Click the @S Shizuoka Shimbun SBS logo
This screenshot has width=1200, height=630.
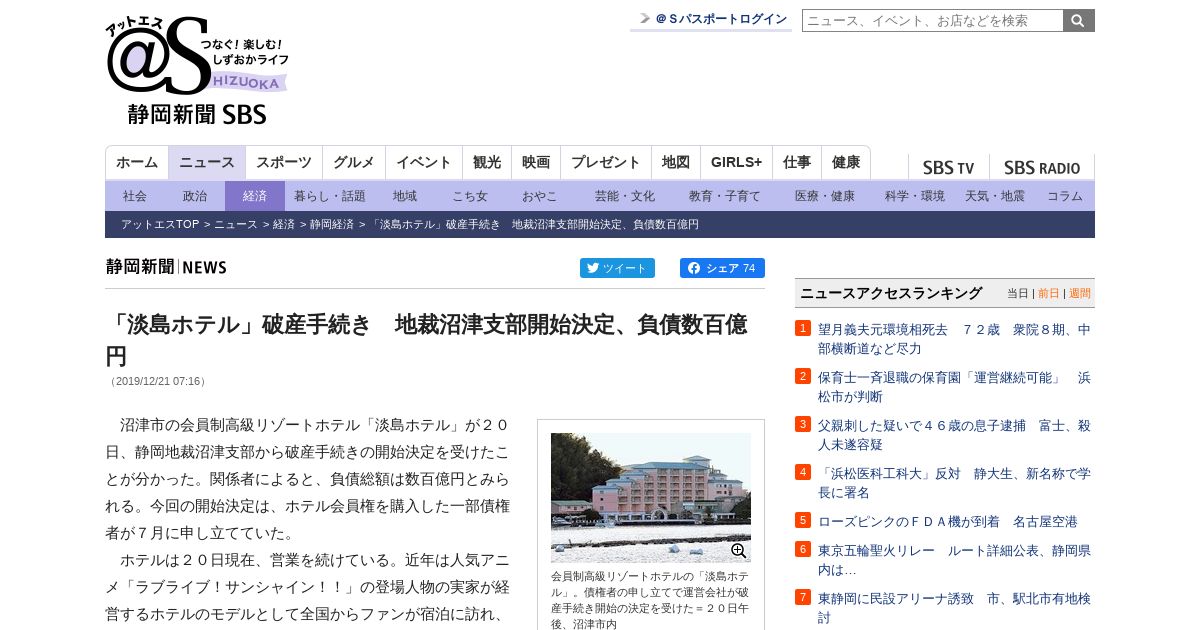point(197,71)
